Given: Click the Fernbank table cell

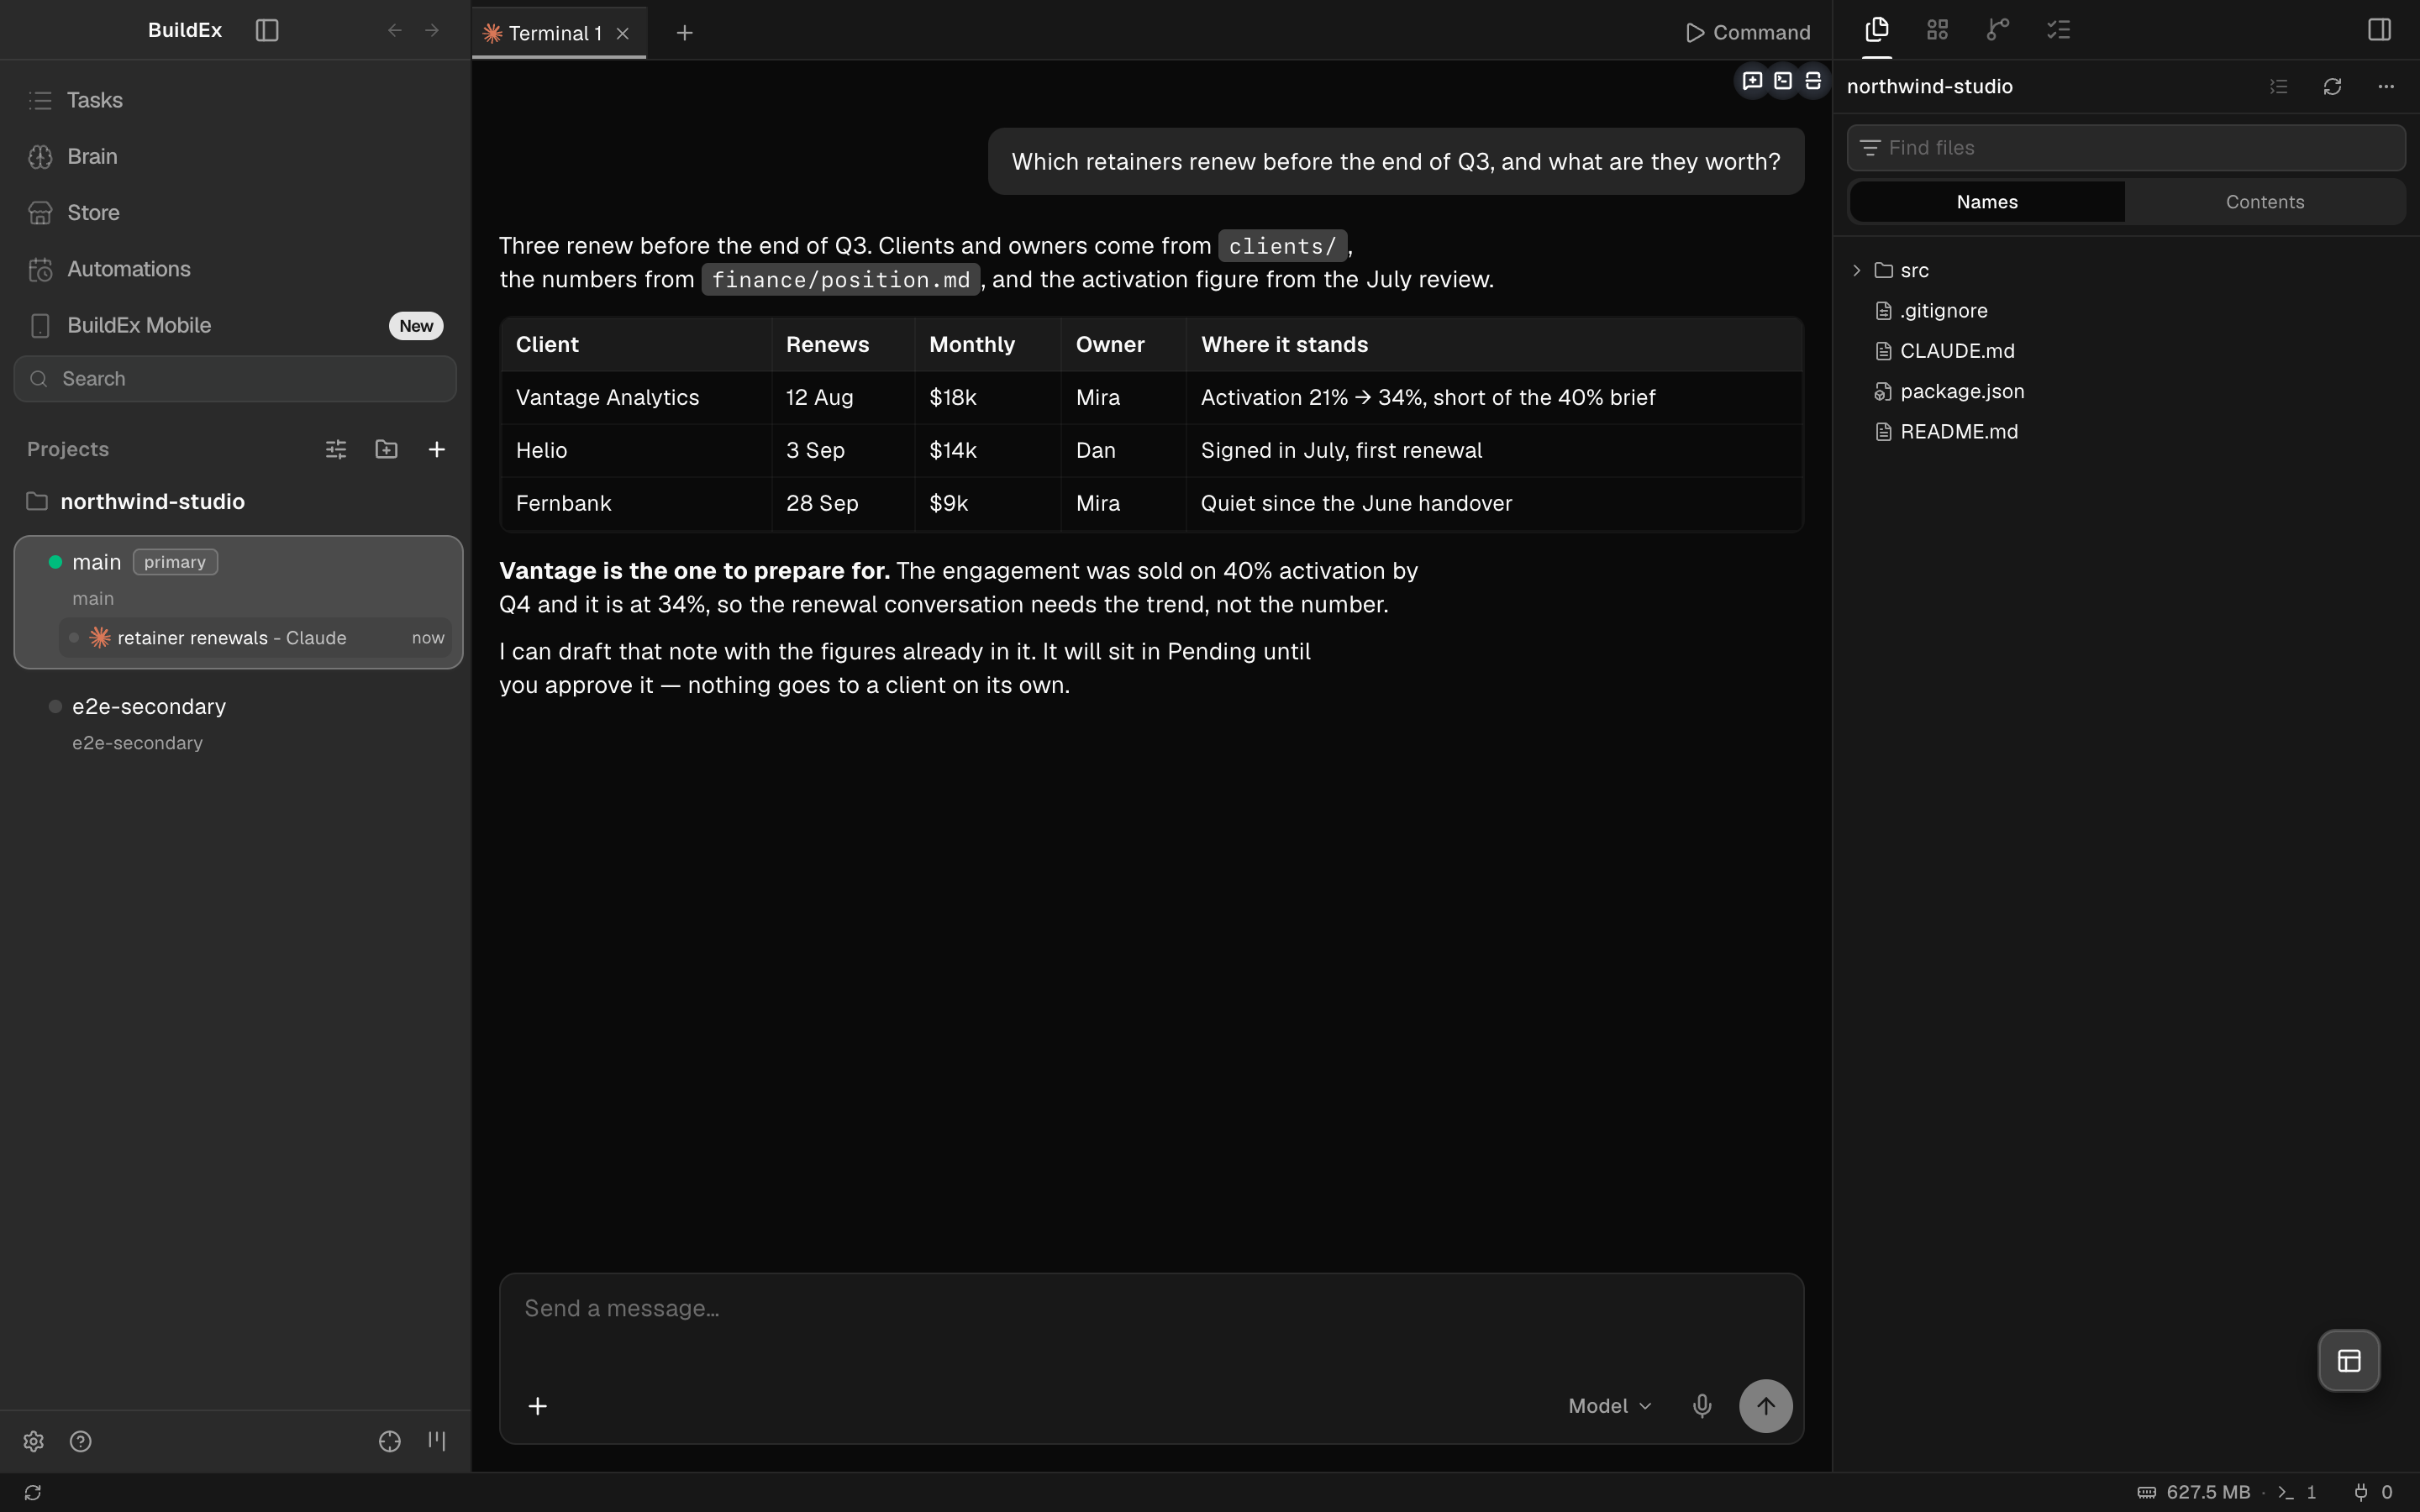Looking at the screenshot, I should 636,504.
